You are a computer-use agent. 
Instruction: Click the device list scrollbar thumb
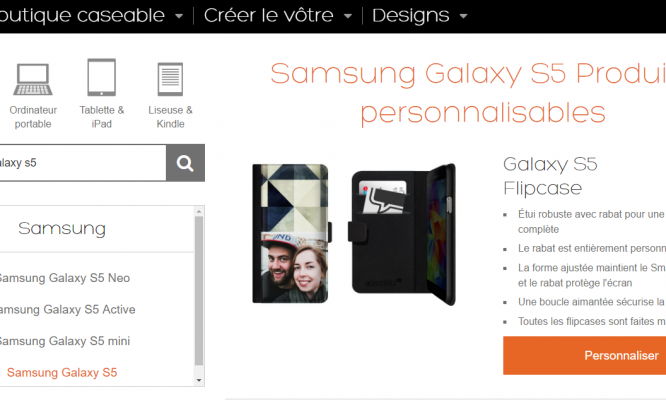(x=199, y=291)
